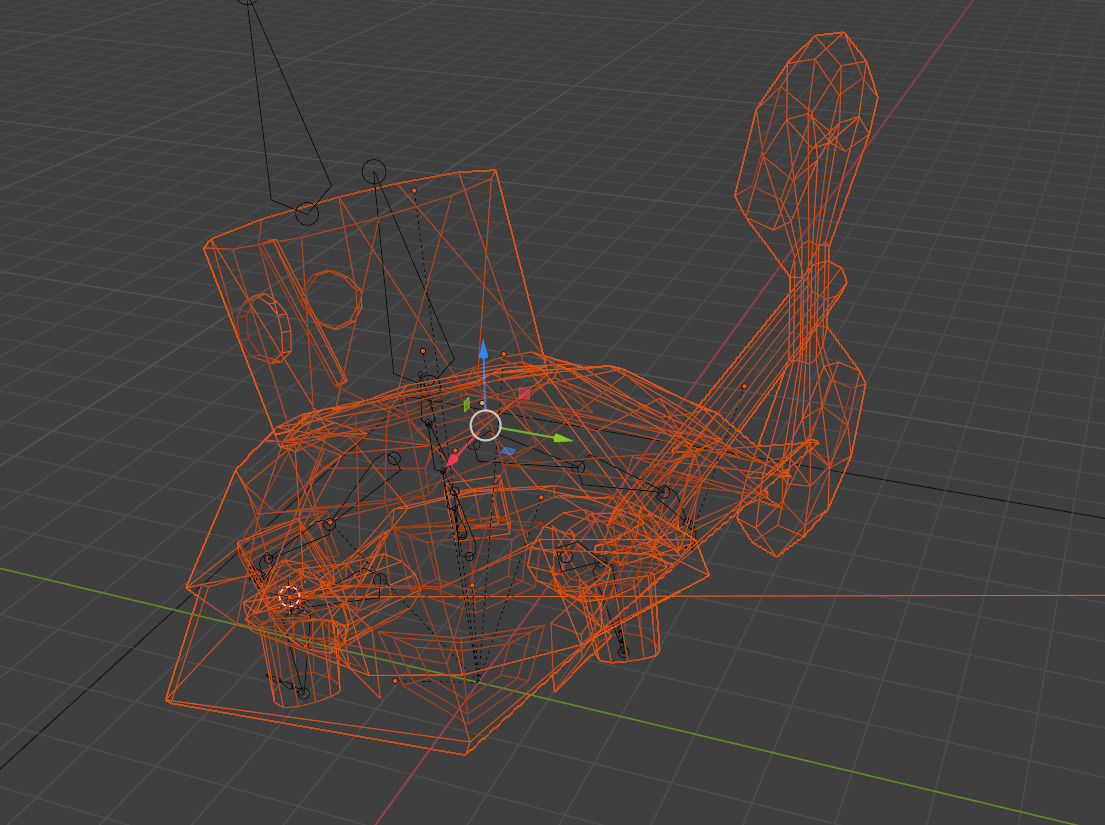Grab the blue Z-axis move arrow
Viewport: 1105px width, 825px height.
(x=483, y=351)
